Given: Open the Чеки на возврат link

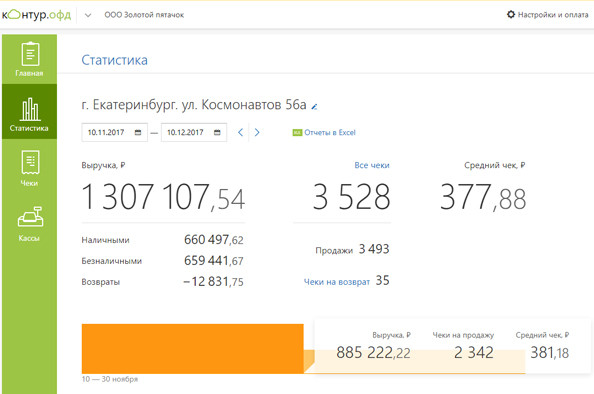Looking at the screenshot, I should 337,282.
